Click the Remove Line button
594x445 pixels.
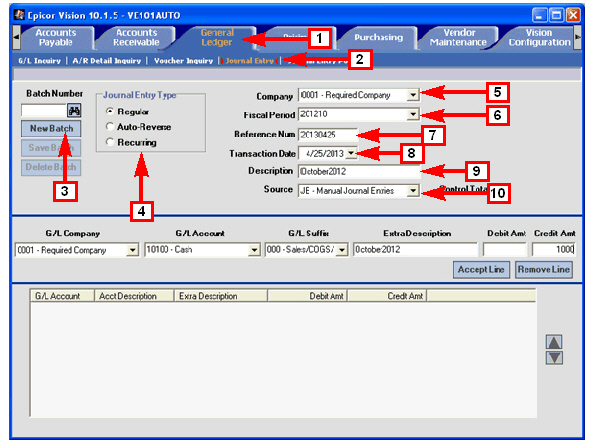pyautogui.click(x=544, y=270)
